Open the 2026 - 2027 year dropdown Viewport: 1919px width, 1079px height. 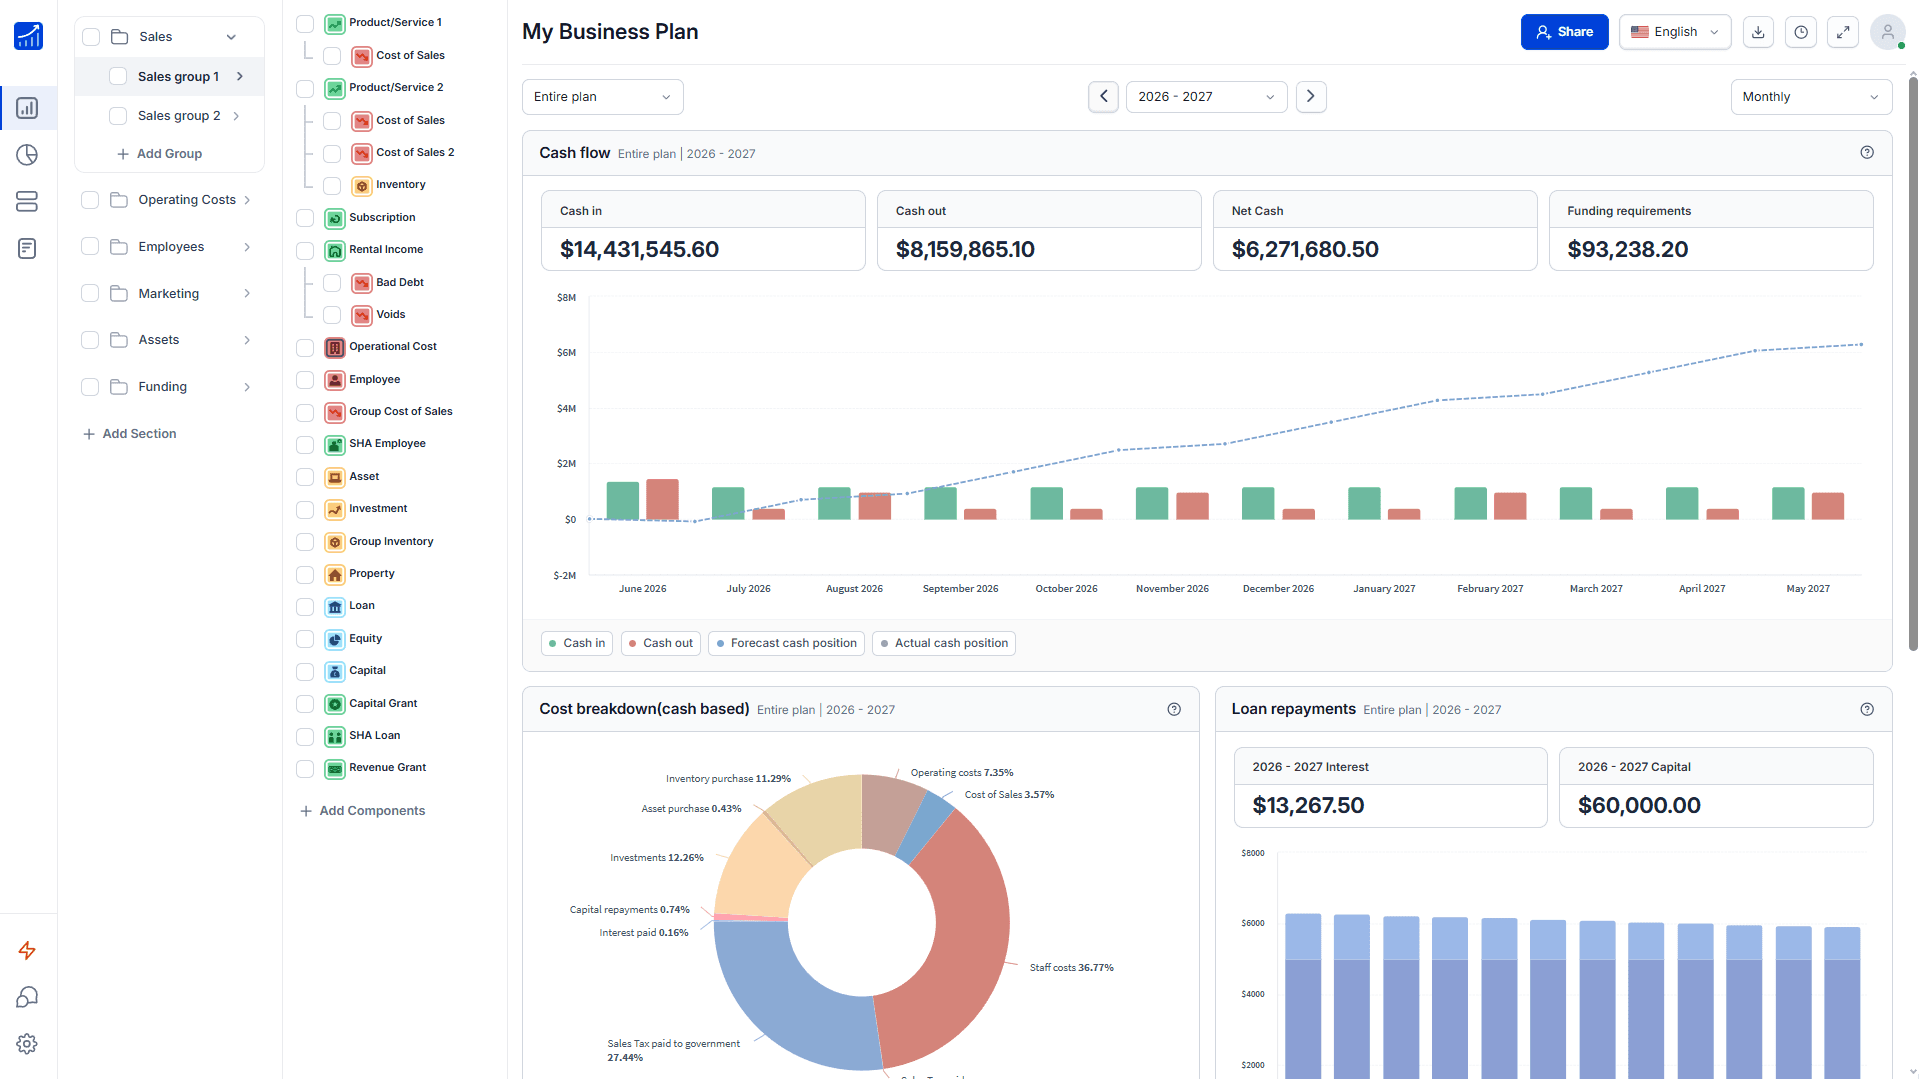coord(1206,97)
